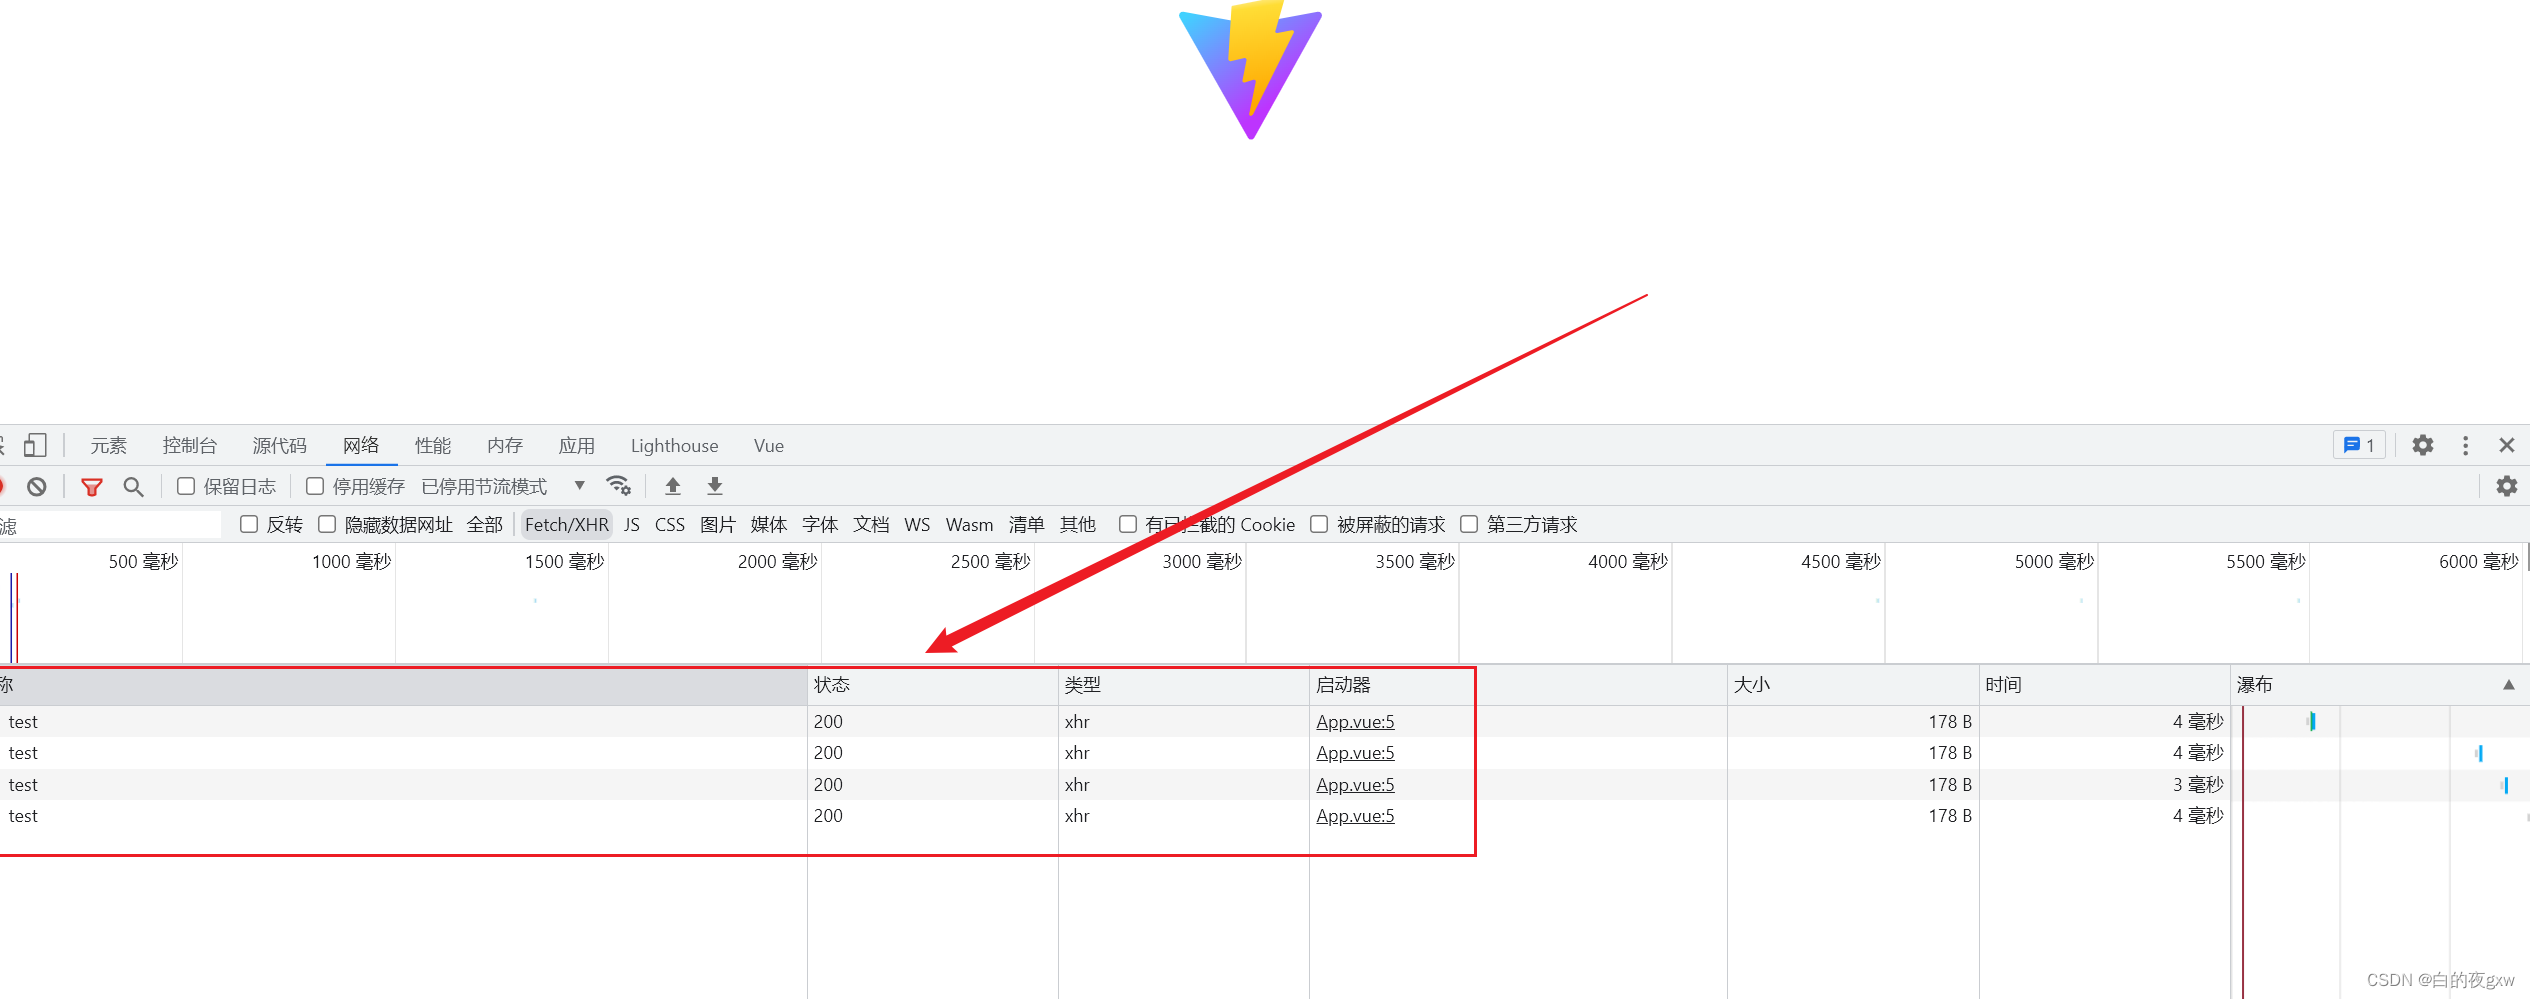Click the issues counter badge showing 1

pos(2360,445)
